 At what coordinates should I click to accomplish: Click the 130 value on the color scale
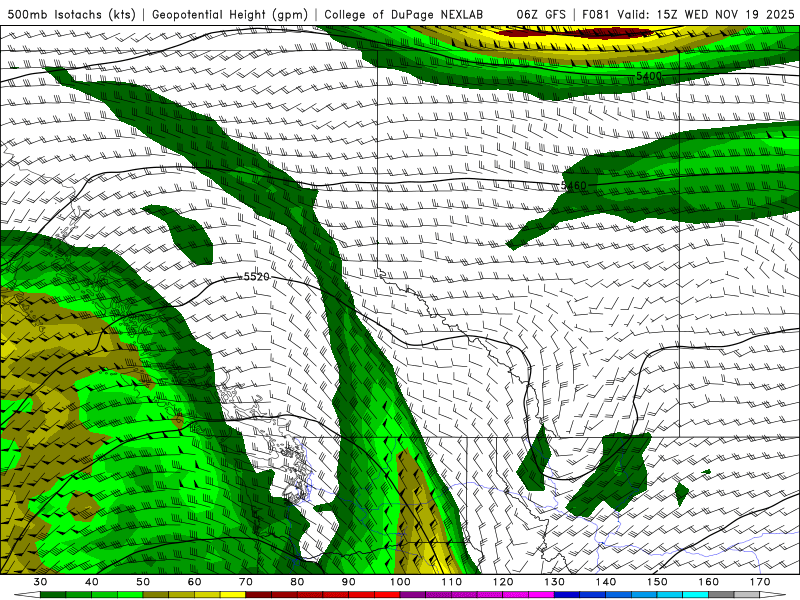point(554,582)
